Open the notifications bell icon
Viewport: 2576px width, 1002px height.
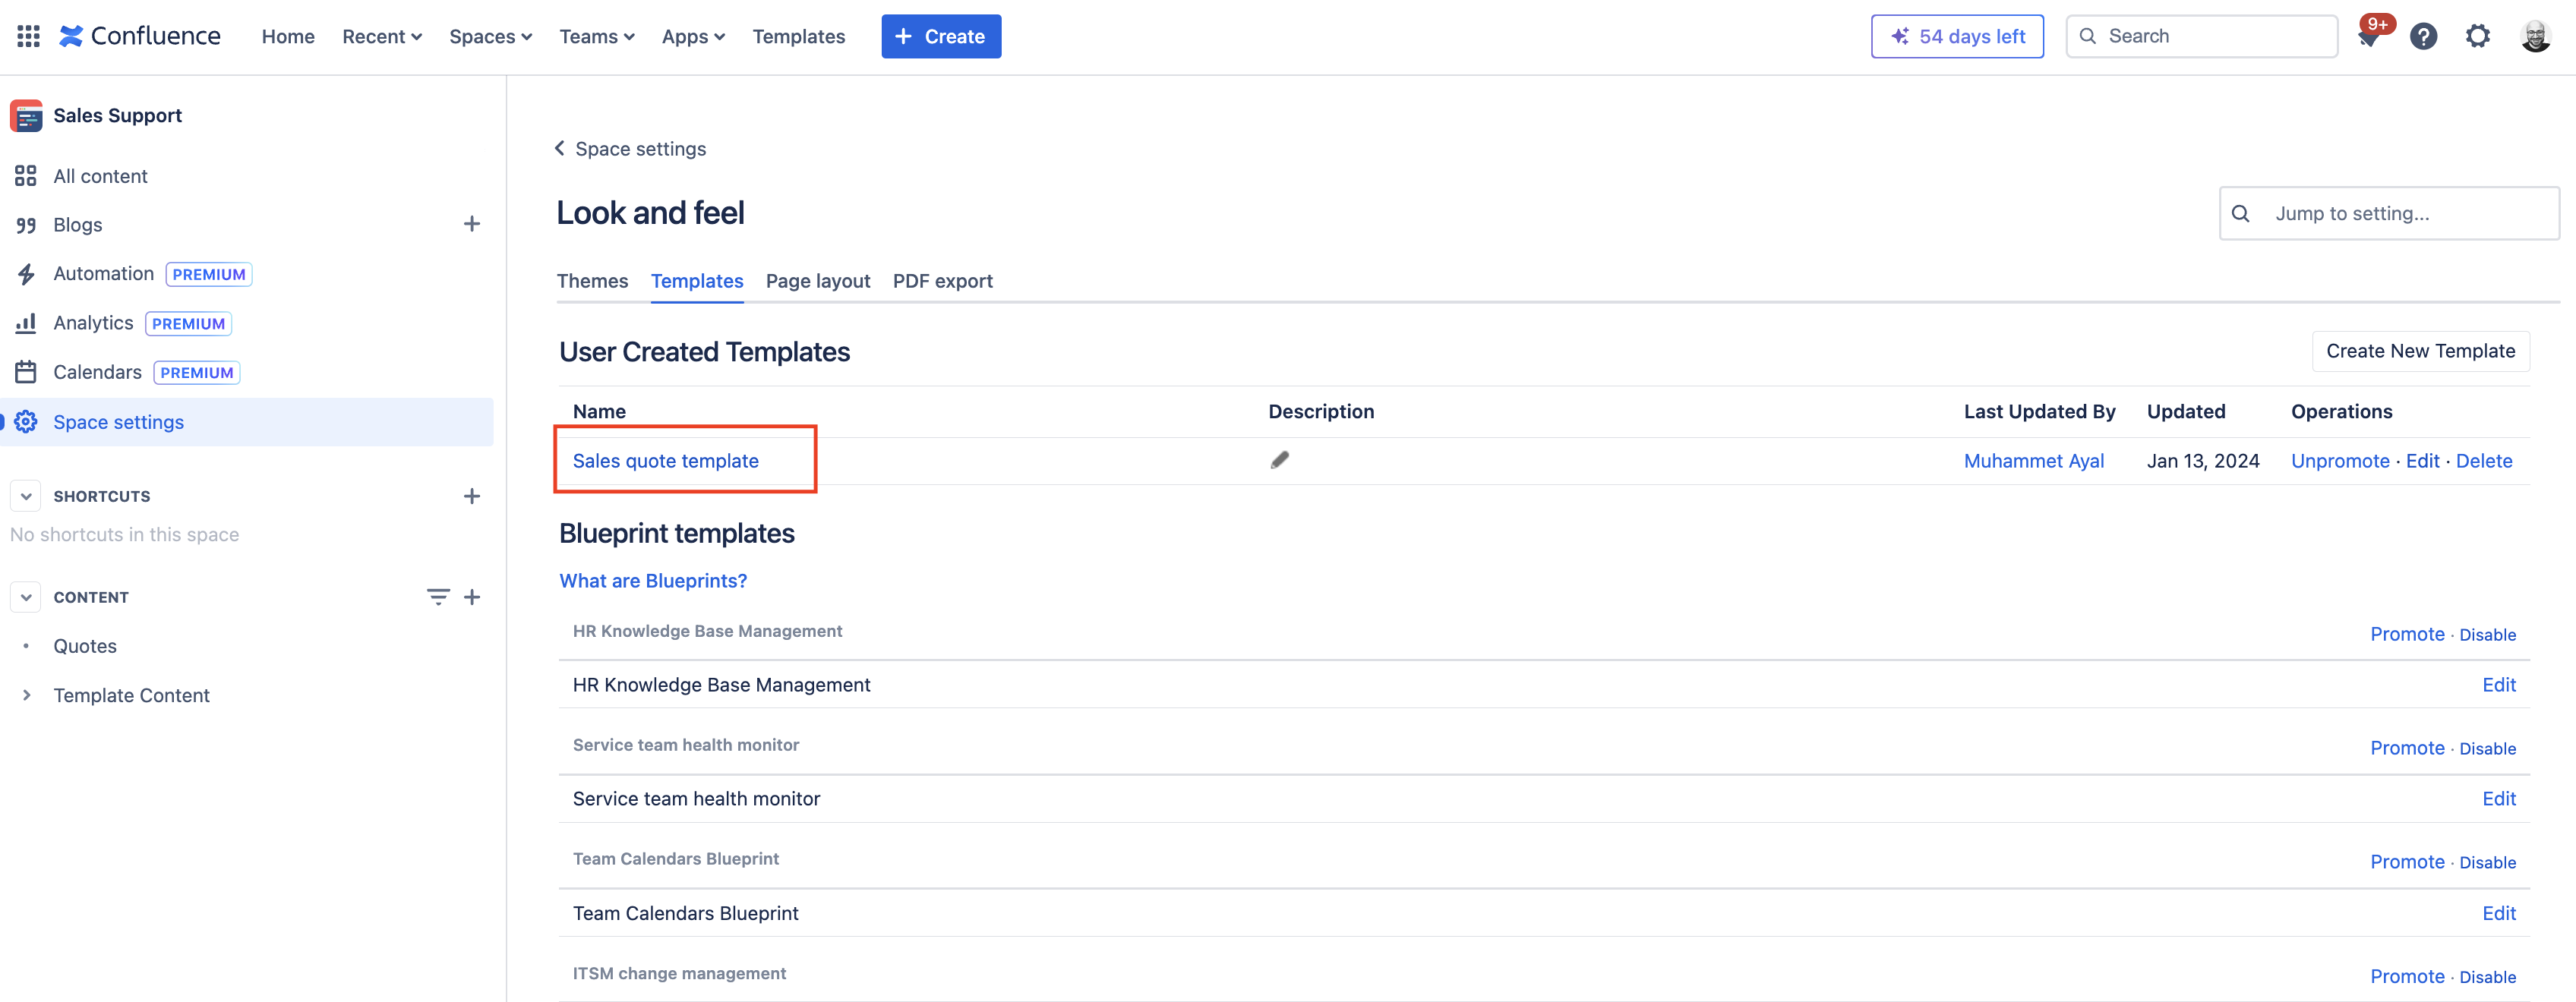click(2368, 37)
